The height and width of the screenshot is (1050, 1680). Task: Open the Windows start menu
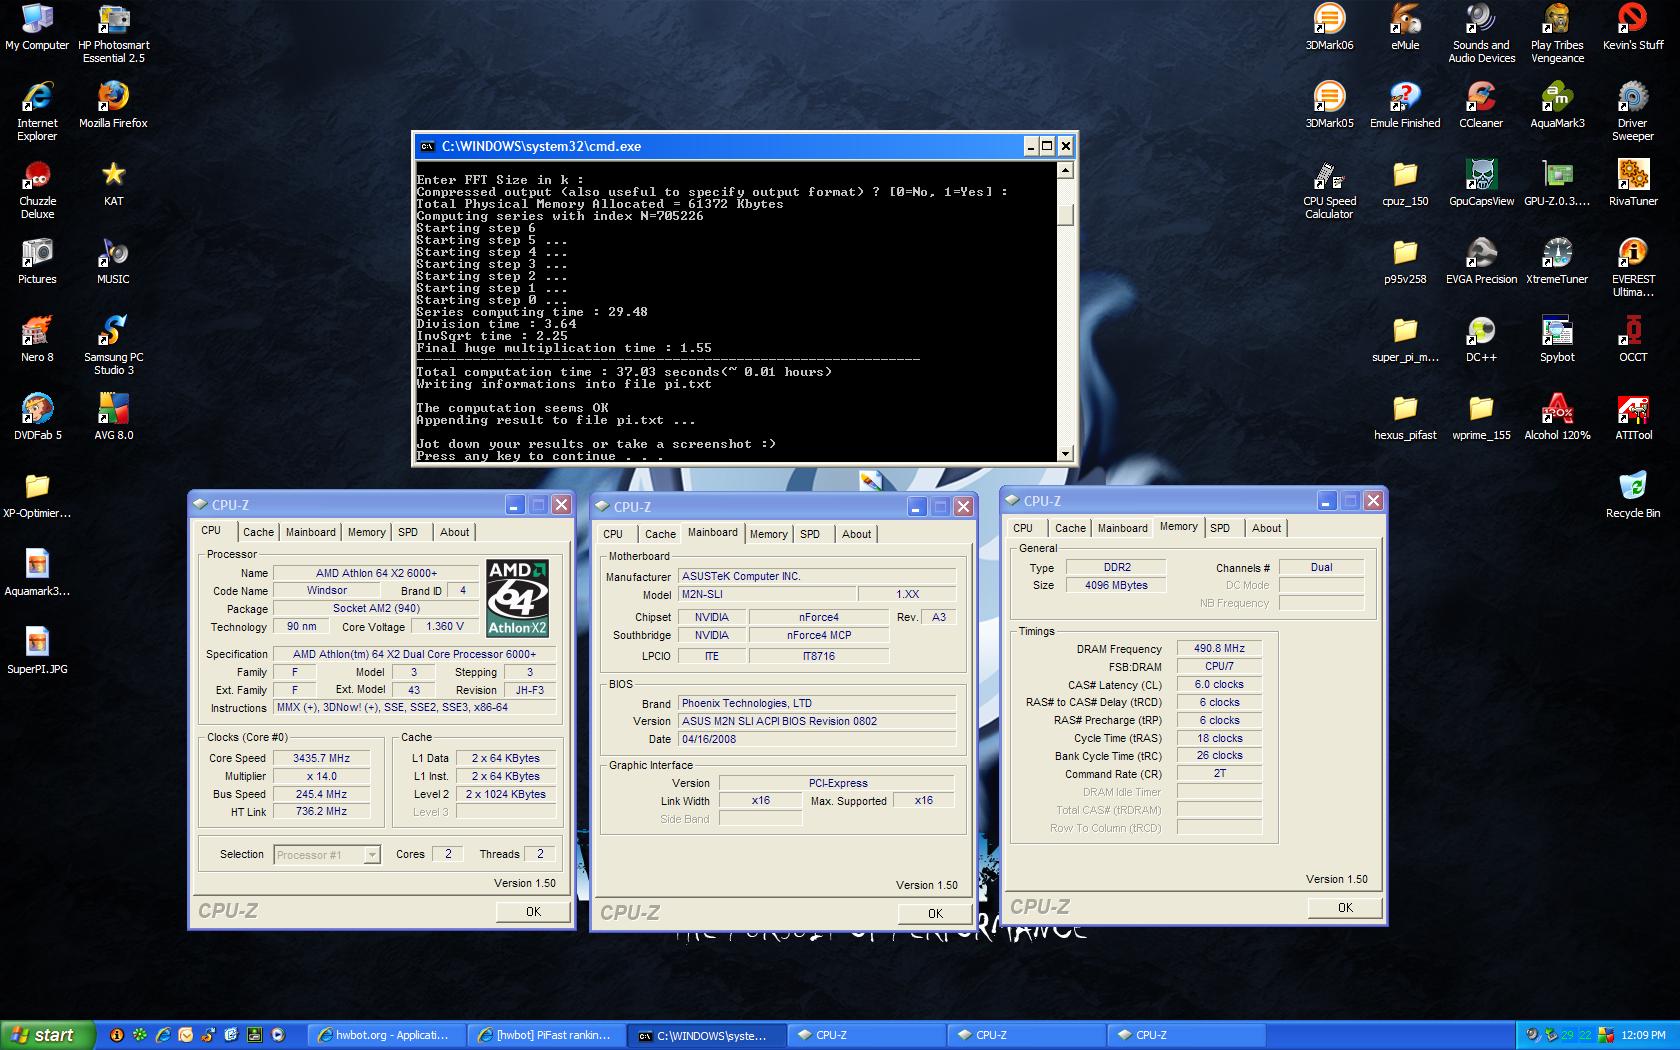click(x=47, y=1035)
